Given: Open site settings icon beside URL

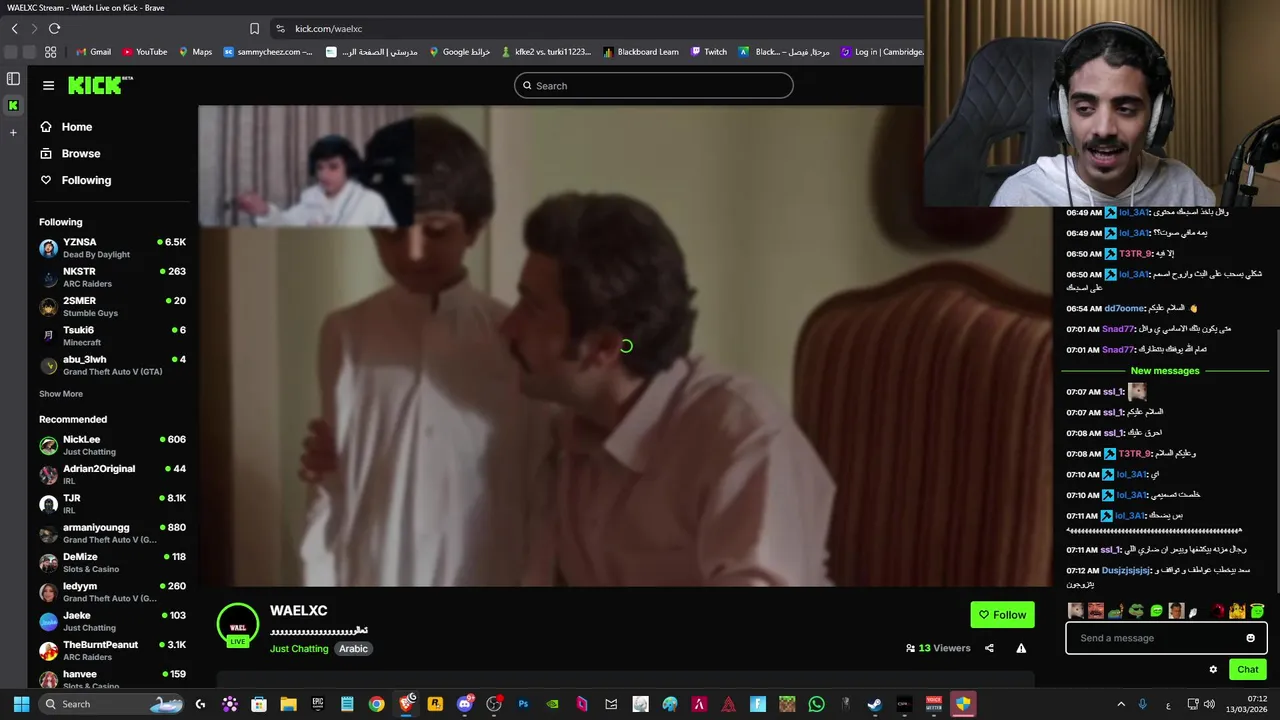Looking at the screenshot, I should click(x=280, y=29).
